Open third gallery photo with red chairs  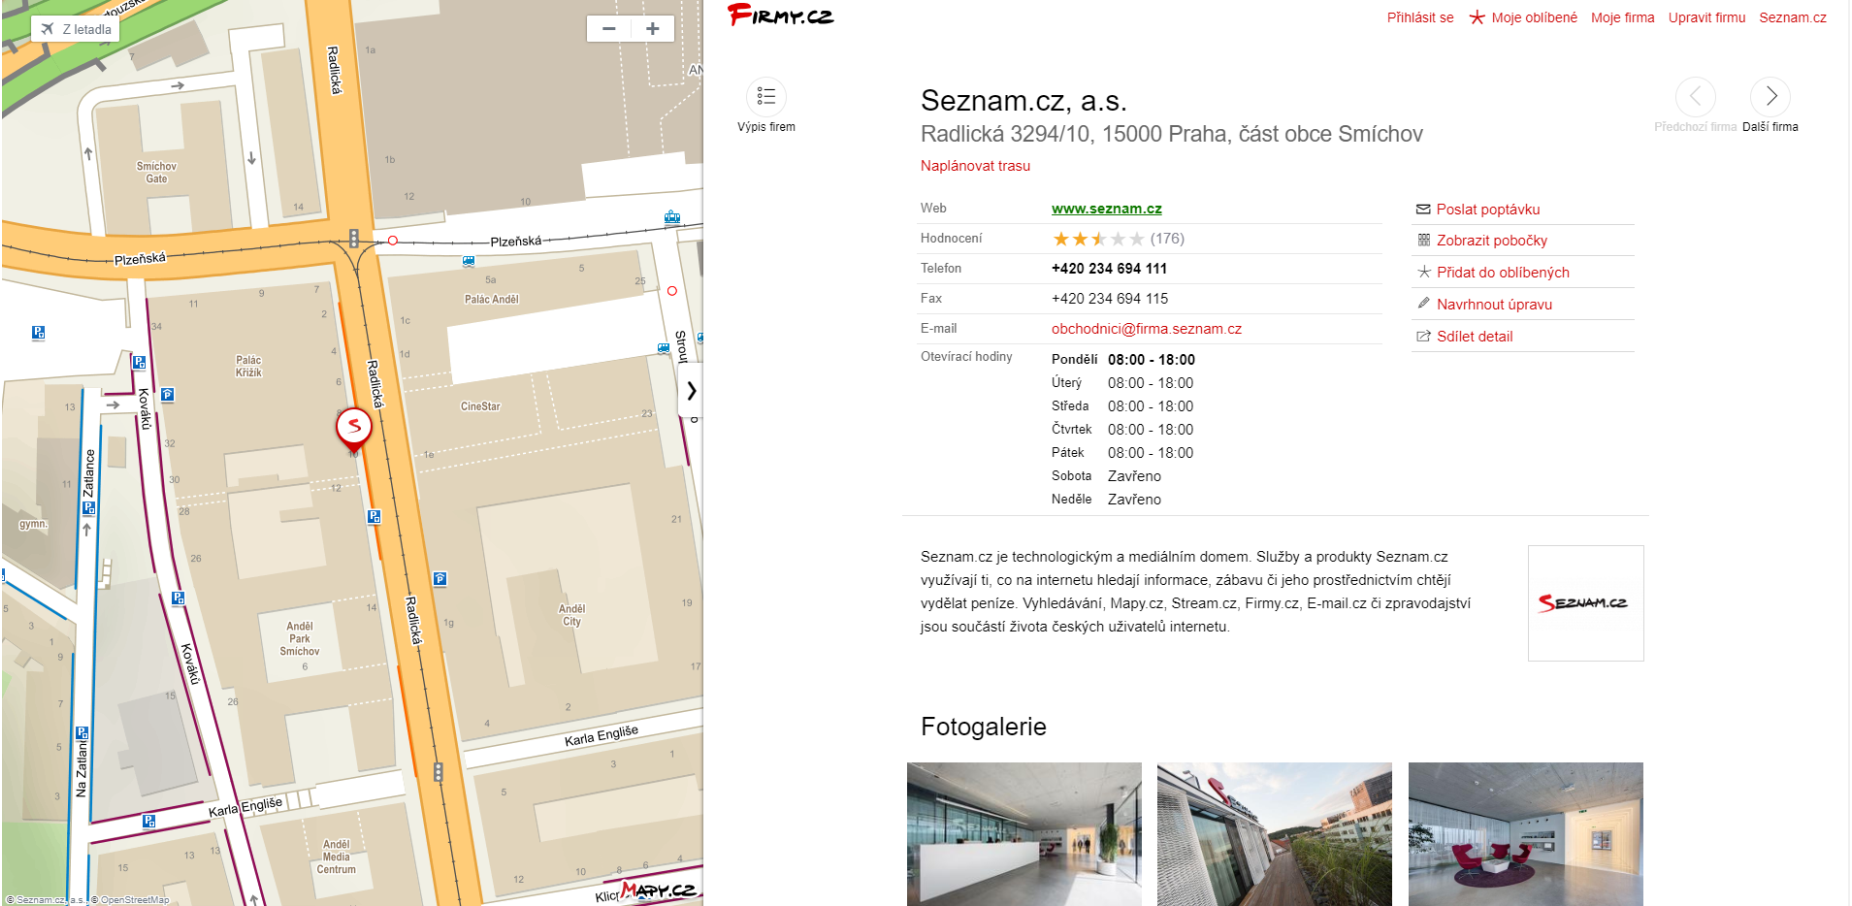(1525, 834)
